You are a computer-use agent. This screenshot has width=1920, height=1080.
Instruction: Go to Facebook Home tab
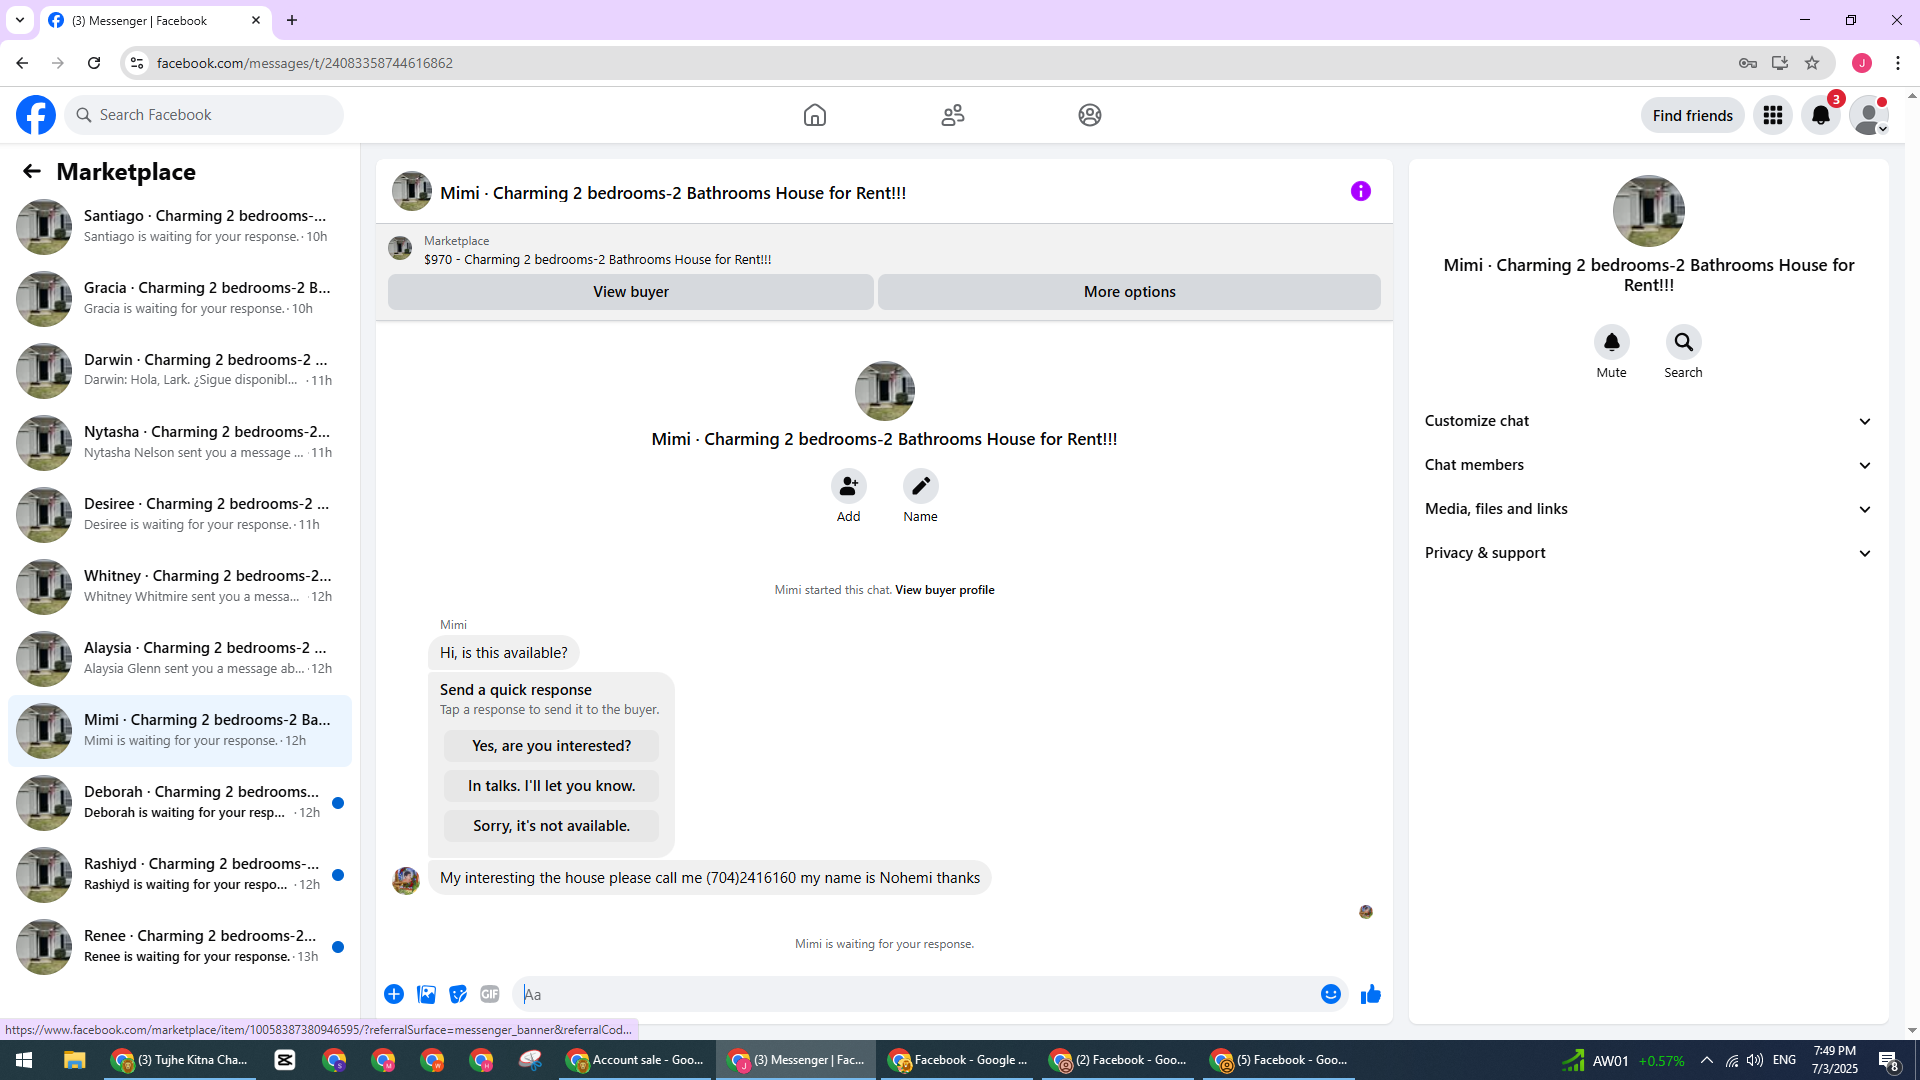coord(814,115)
